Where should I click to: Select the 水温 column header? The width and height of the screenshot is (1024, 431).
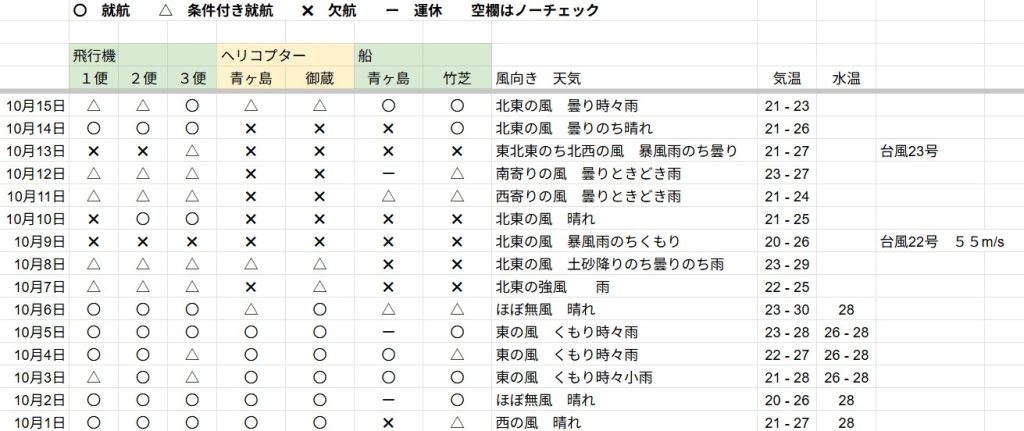pyautogui.click(x=845, y=78)
